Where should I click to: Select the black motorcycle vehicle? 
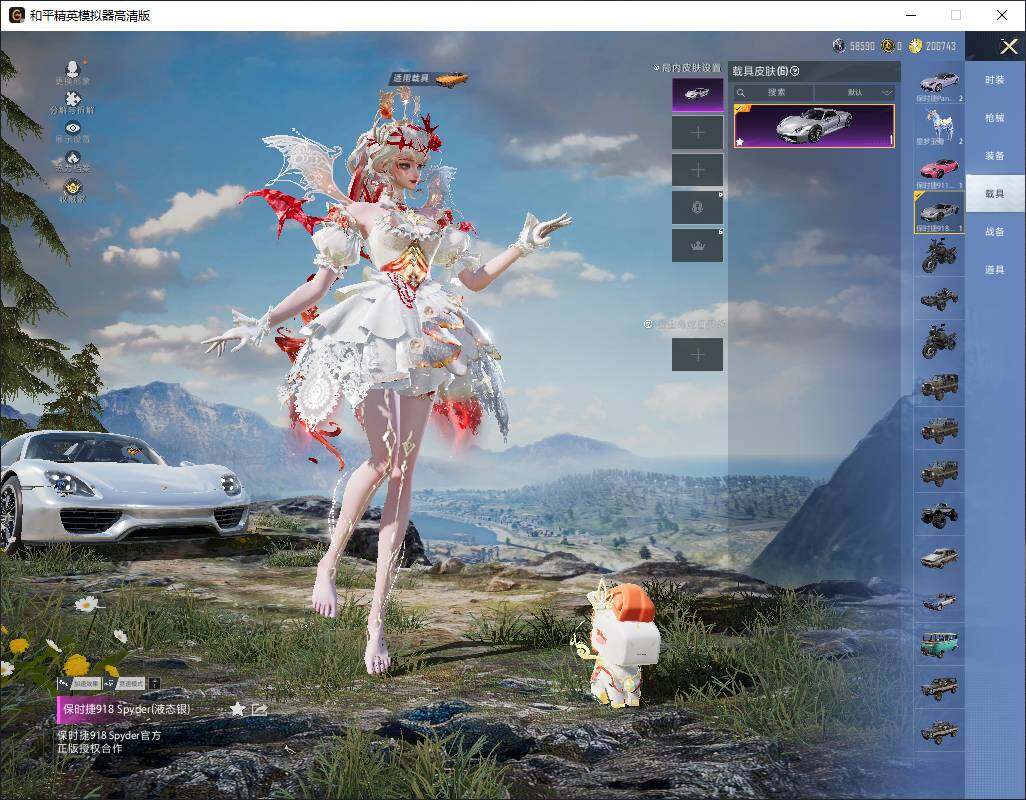click(939, 256)
